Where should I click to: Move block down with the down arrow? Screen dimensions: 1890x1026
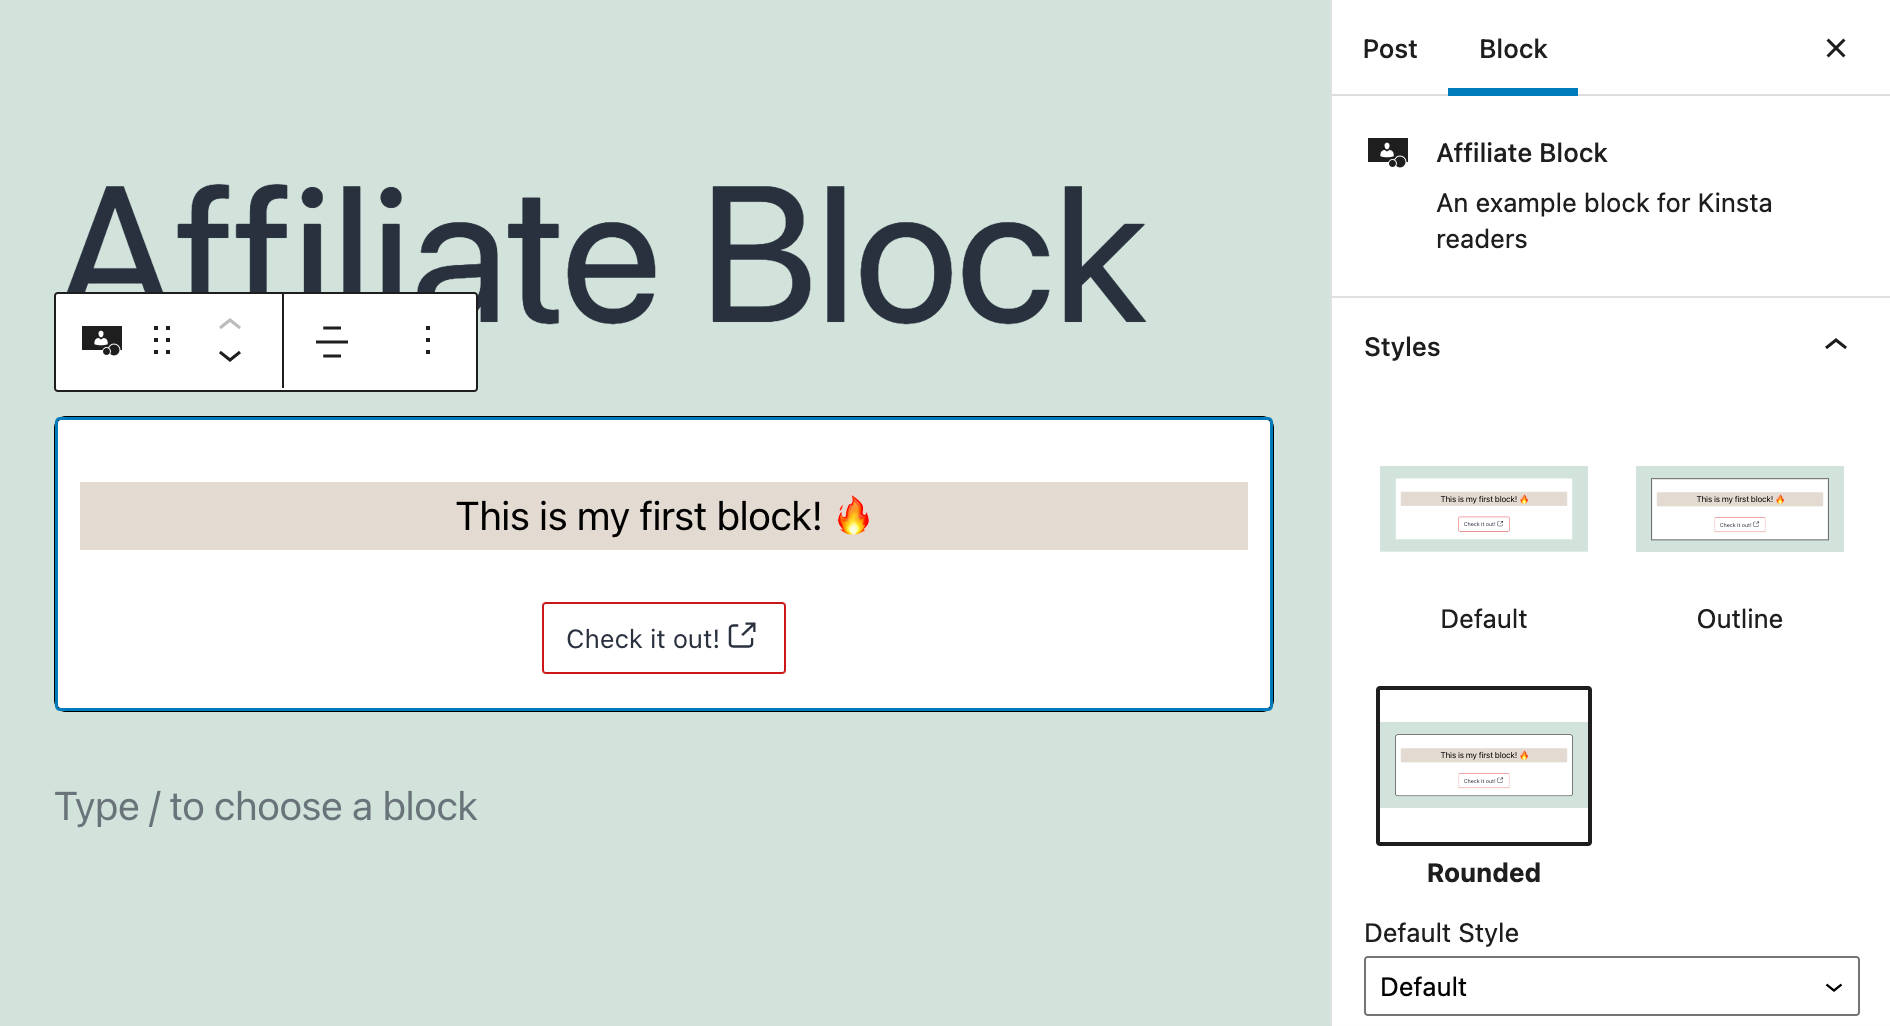tap(230, 357)
